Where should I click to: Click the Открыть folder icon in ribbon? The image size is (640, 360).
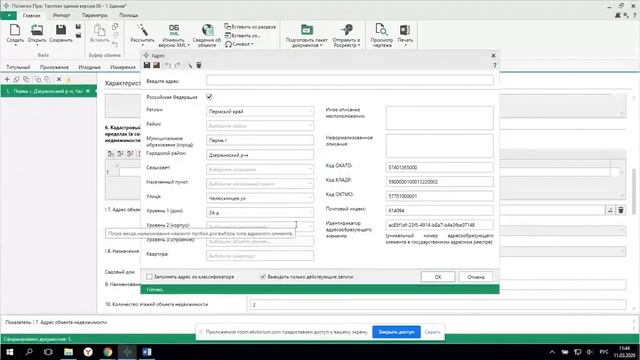(x=37, y=30)
